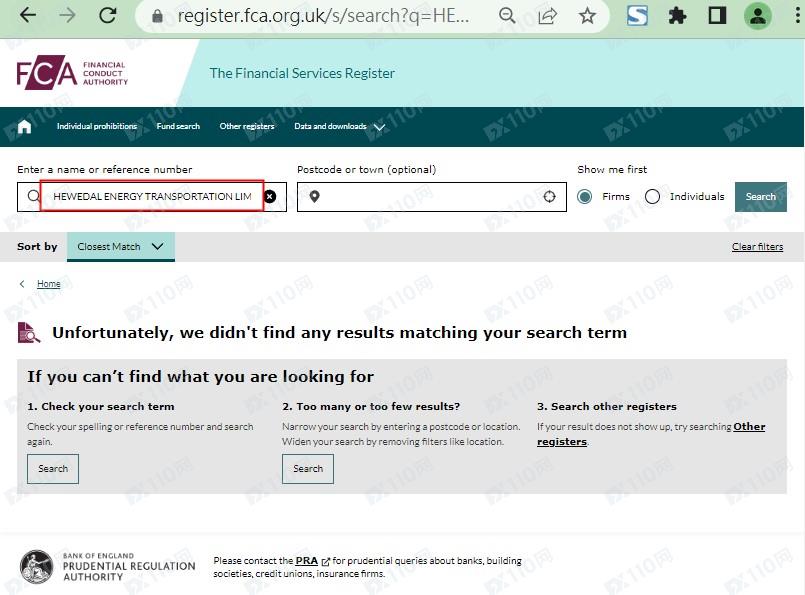Open Other registers in the nav bar
This screenshot has width=805, height=595.
pos(247,126)
